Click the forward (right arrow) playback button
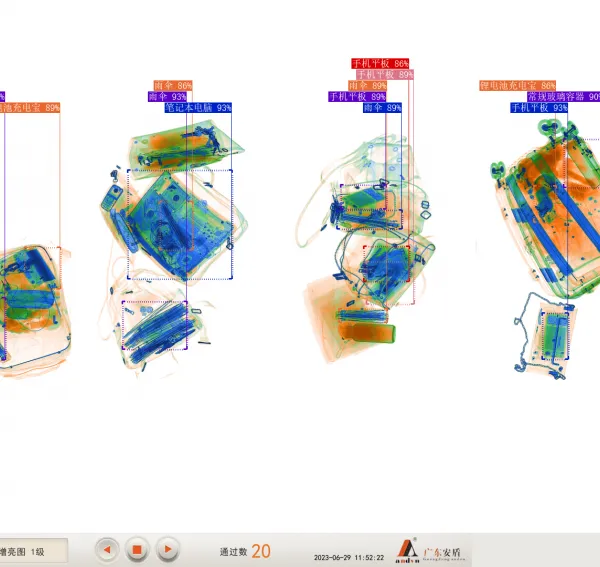This screenshot has height=567, width=600. pos(168,550)
